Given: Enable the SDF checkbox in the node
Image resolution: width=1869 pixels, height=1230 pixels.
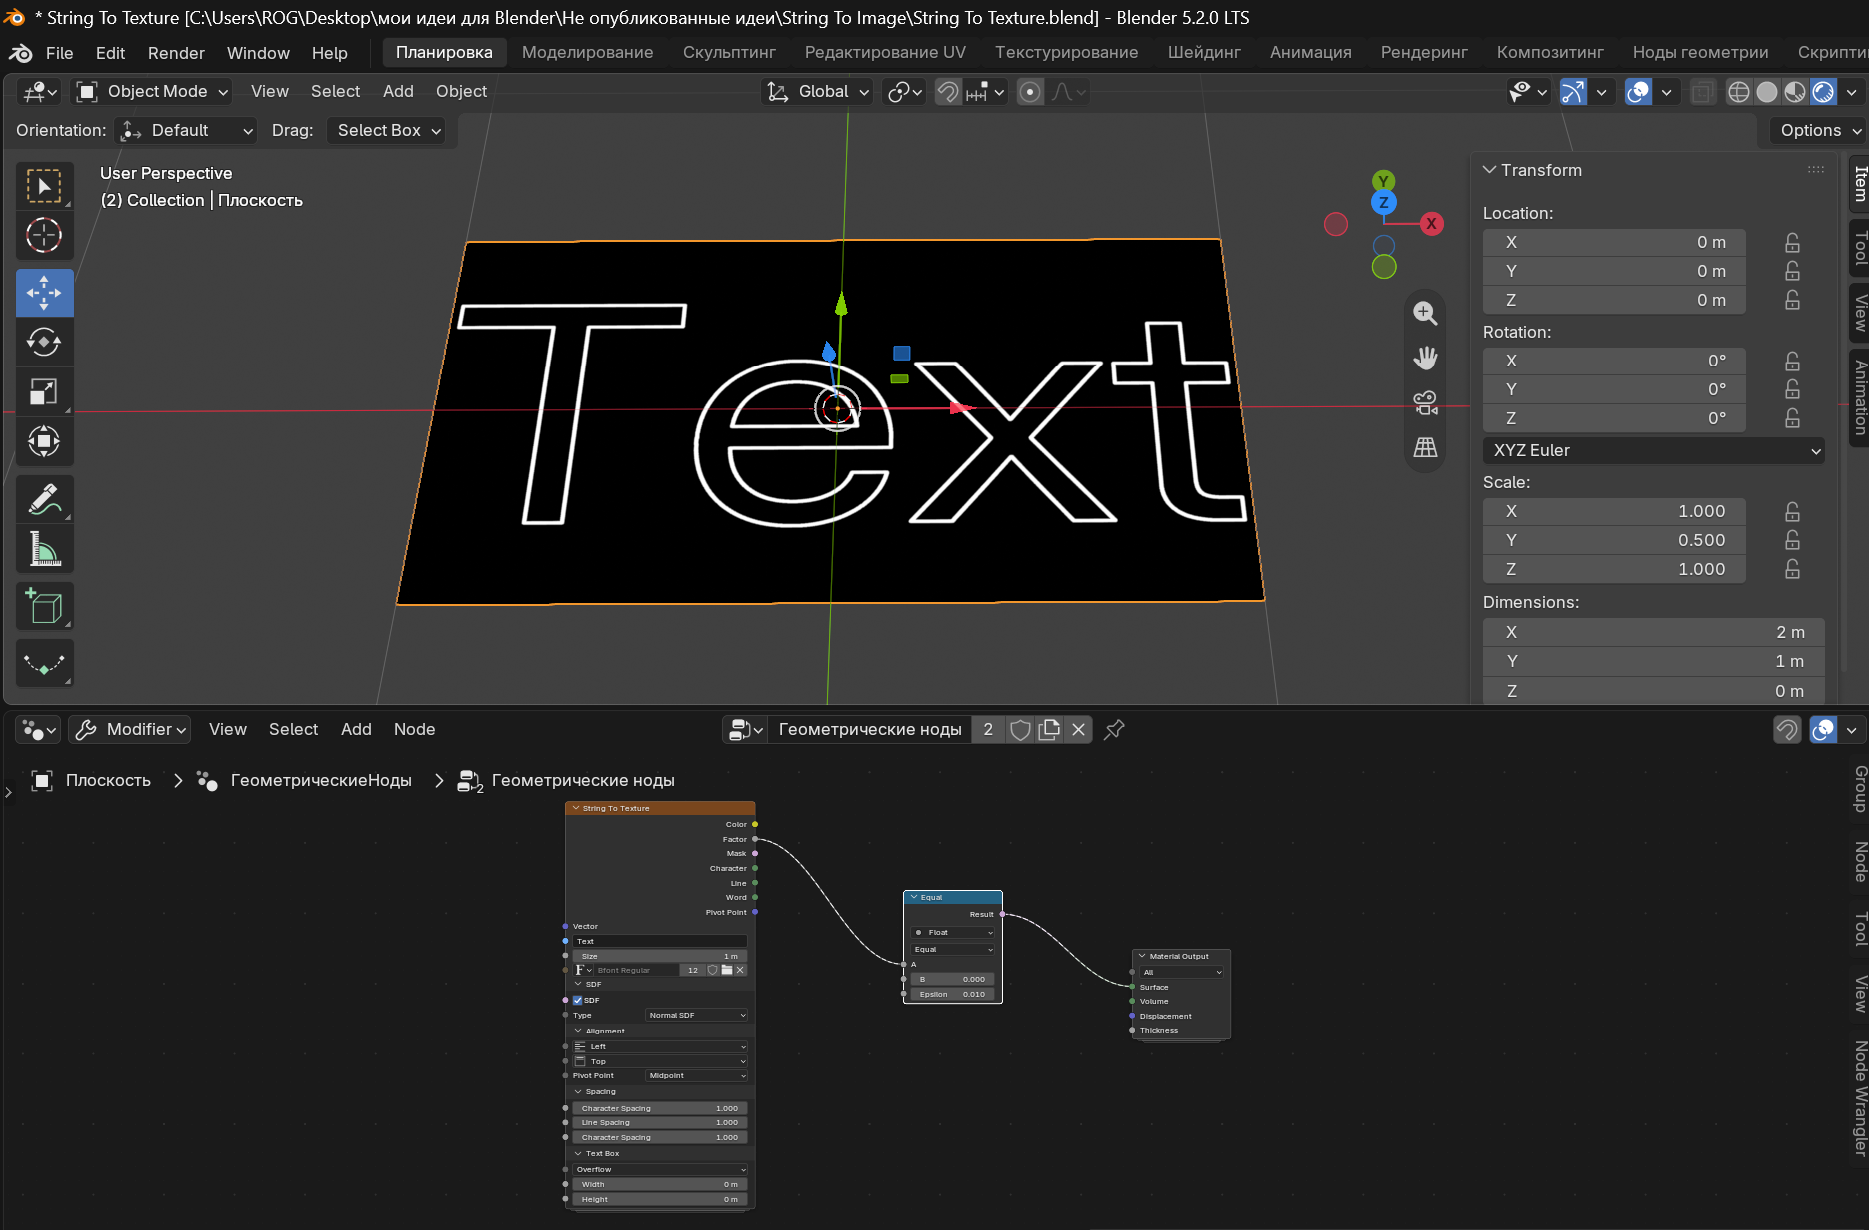Looking at the screenshot, I should click(x=577, y=1000).
